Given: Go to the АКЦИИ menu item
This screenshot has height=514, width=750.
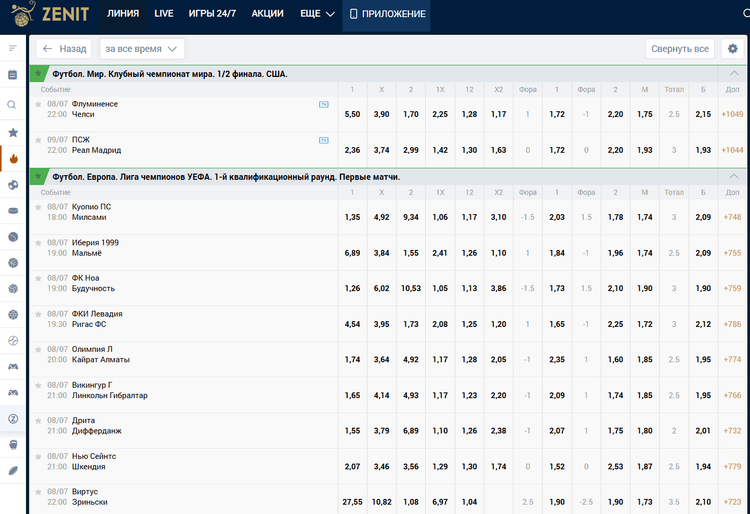Looking at the screenshot, I should tap(267, 15).
